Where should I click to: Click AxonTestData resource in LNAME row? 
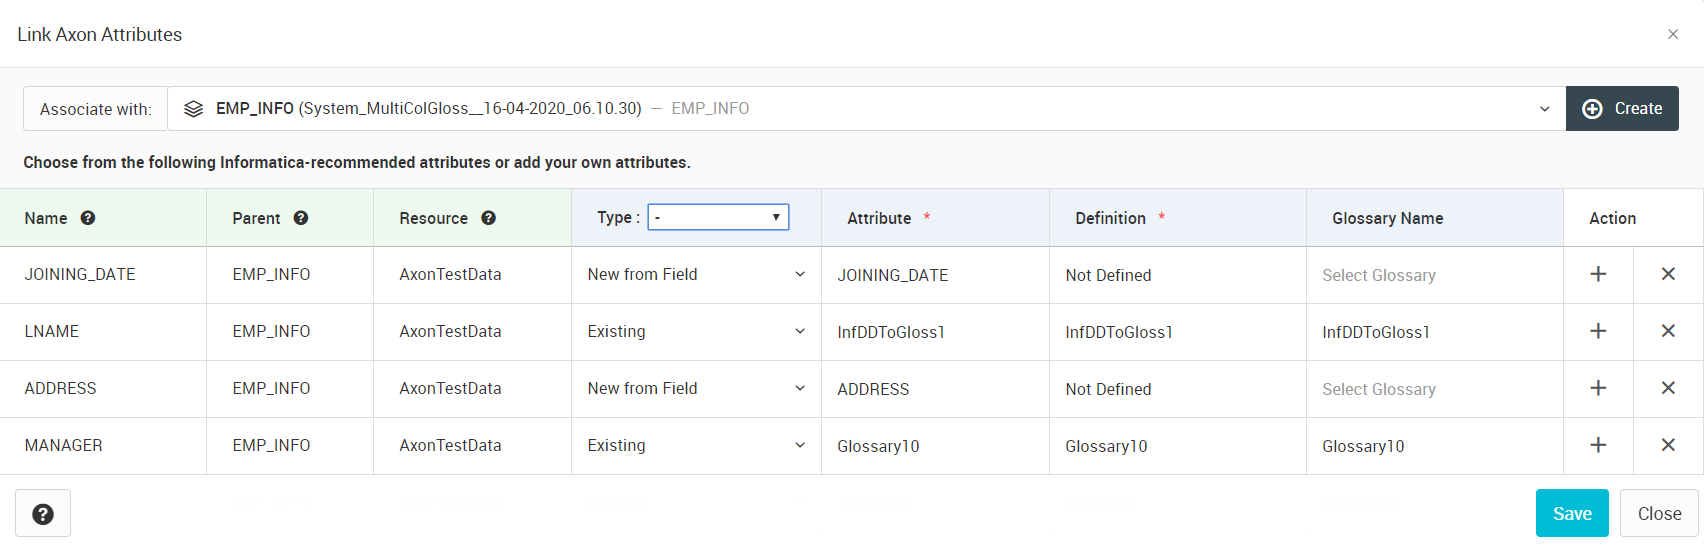click(450, 331)
